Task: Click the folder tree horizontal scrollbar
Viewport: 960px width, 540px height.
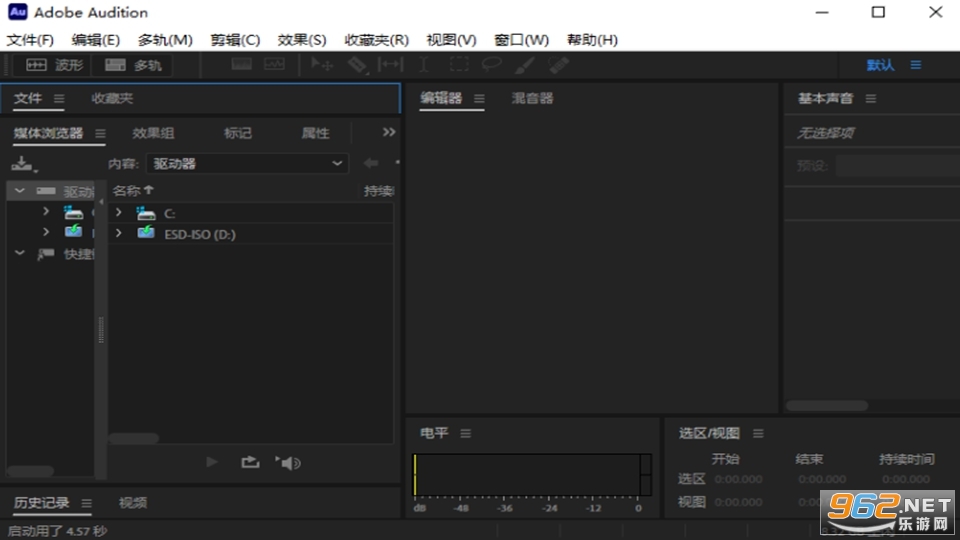Action: click(x=31, y=471)
